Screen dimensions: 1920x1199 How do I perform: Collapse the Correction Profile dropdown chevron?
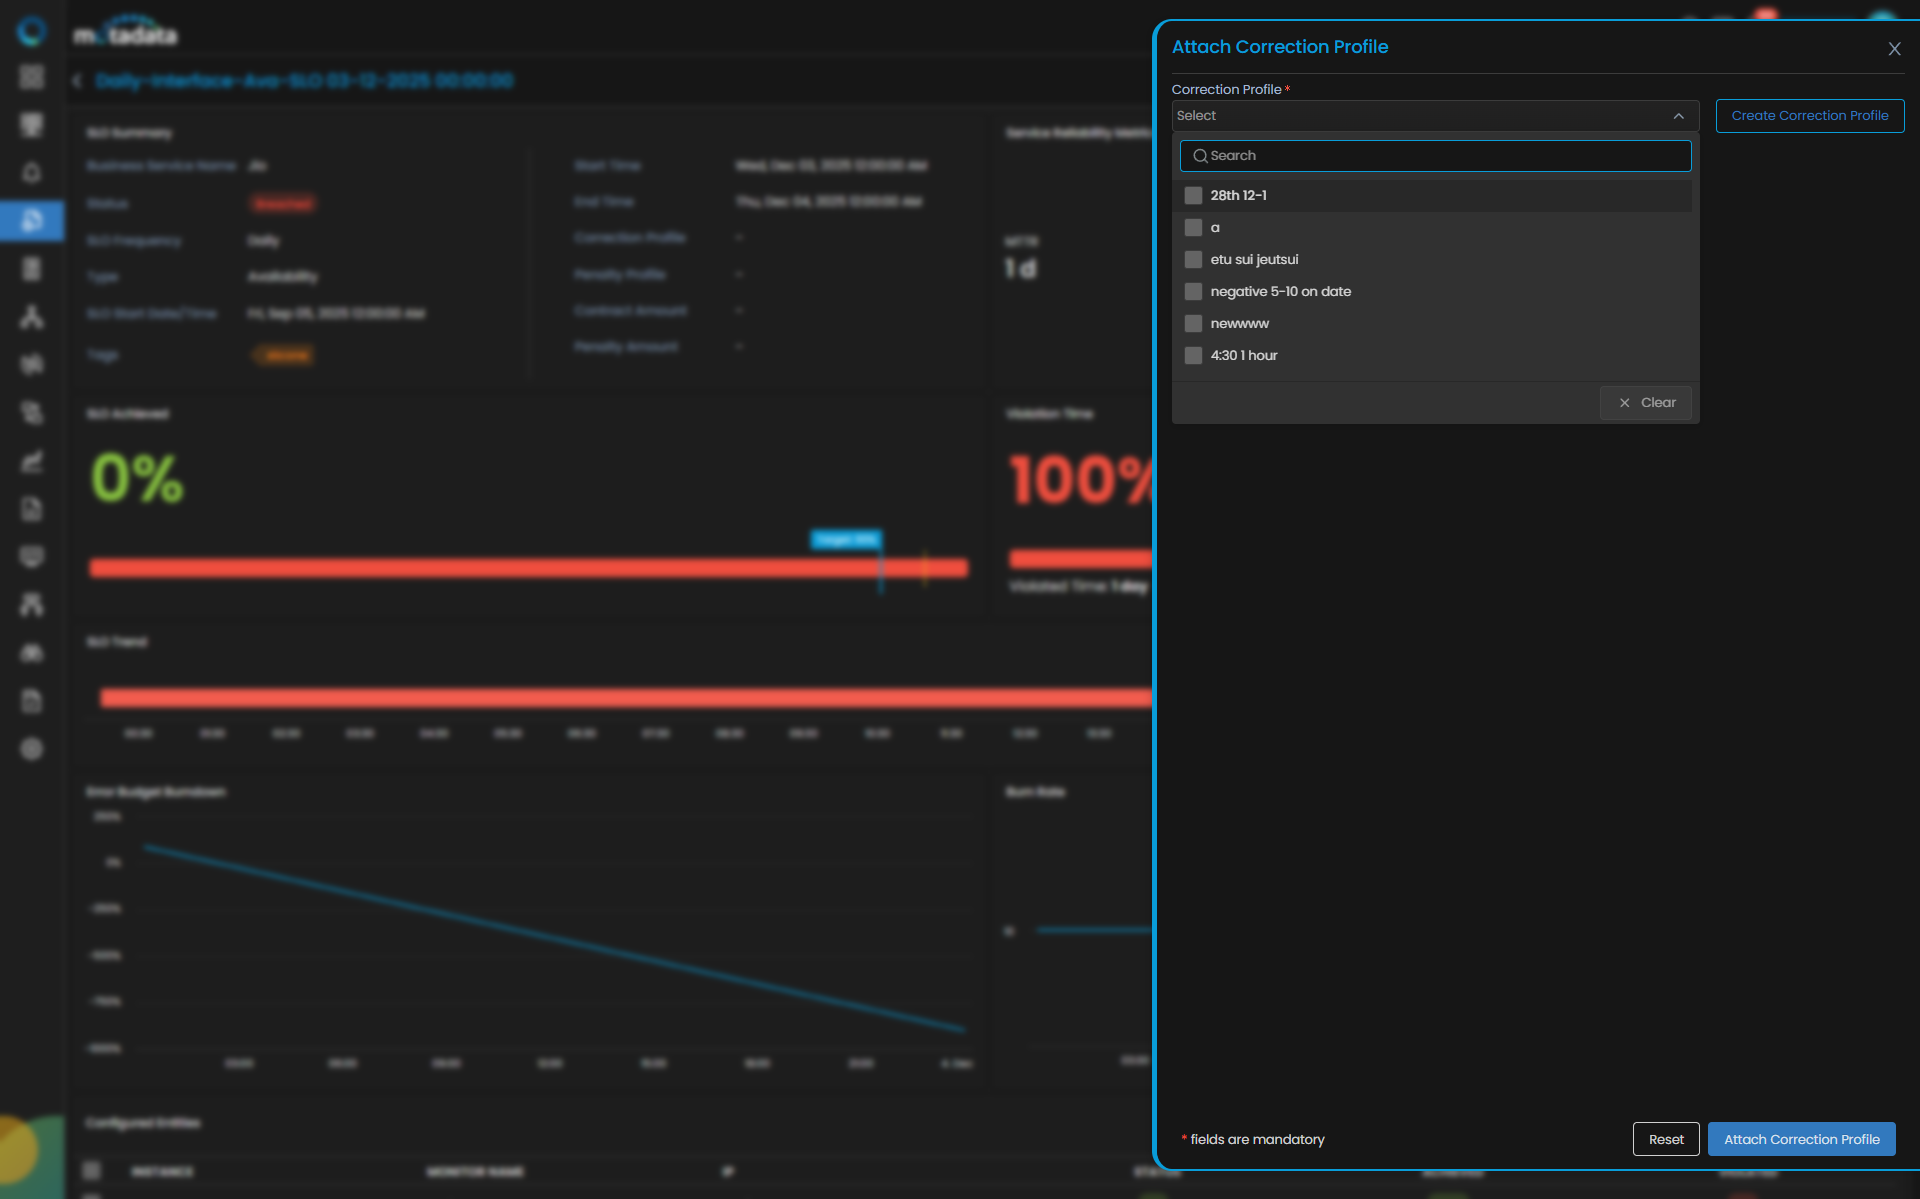[x=1679, y=116]
